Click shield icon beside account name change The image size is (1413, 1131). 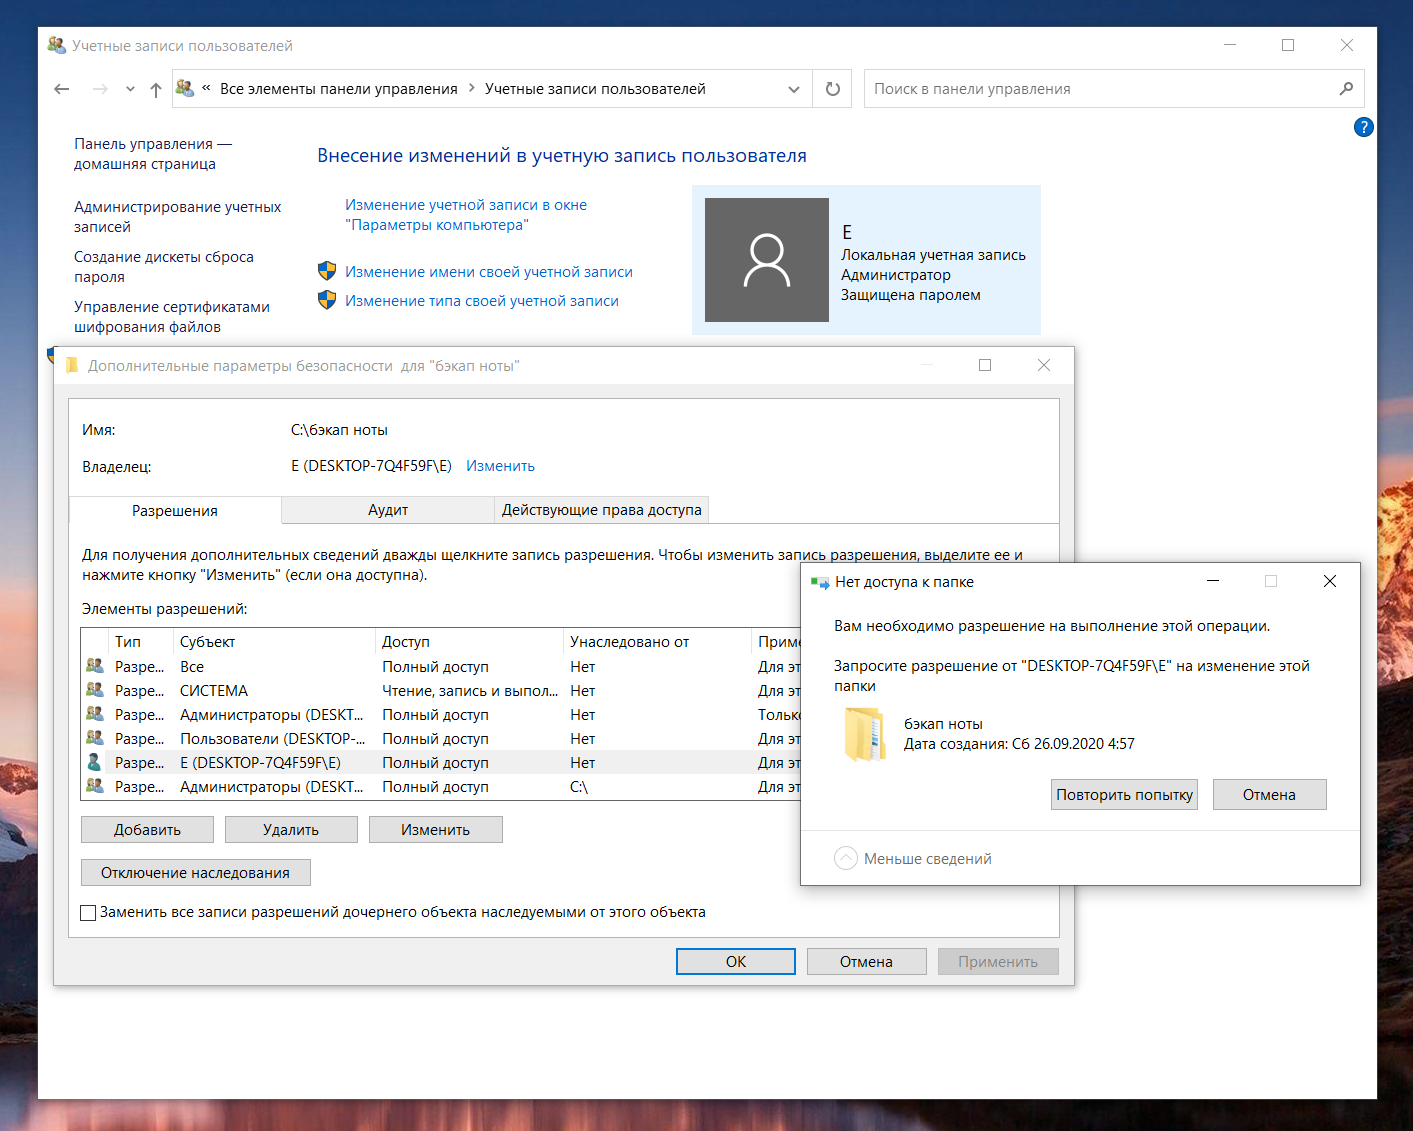pyautogui.click(x=327, y=271)
